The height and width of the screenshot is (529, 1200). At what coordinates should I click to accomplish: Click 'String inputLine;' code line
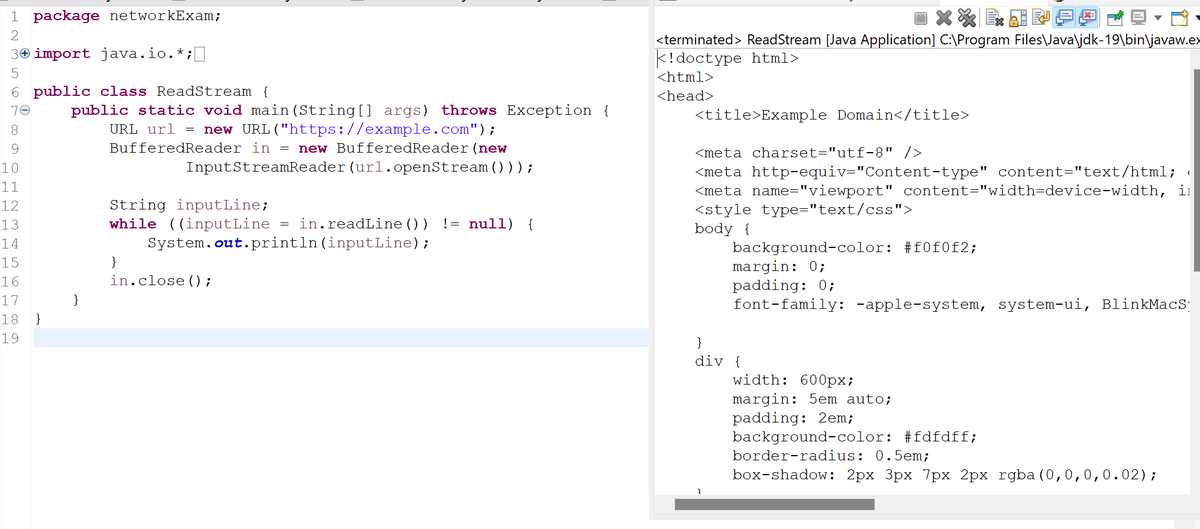(x=189, y=206)
